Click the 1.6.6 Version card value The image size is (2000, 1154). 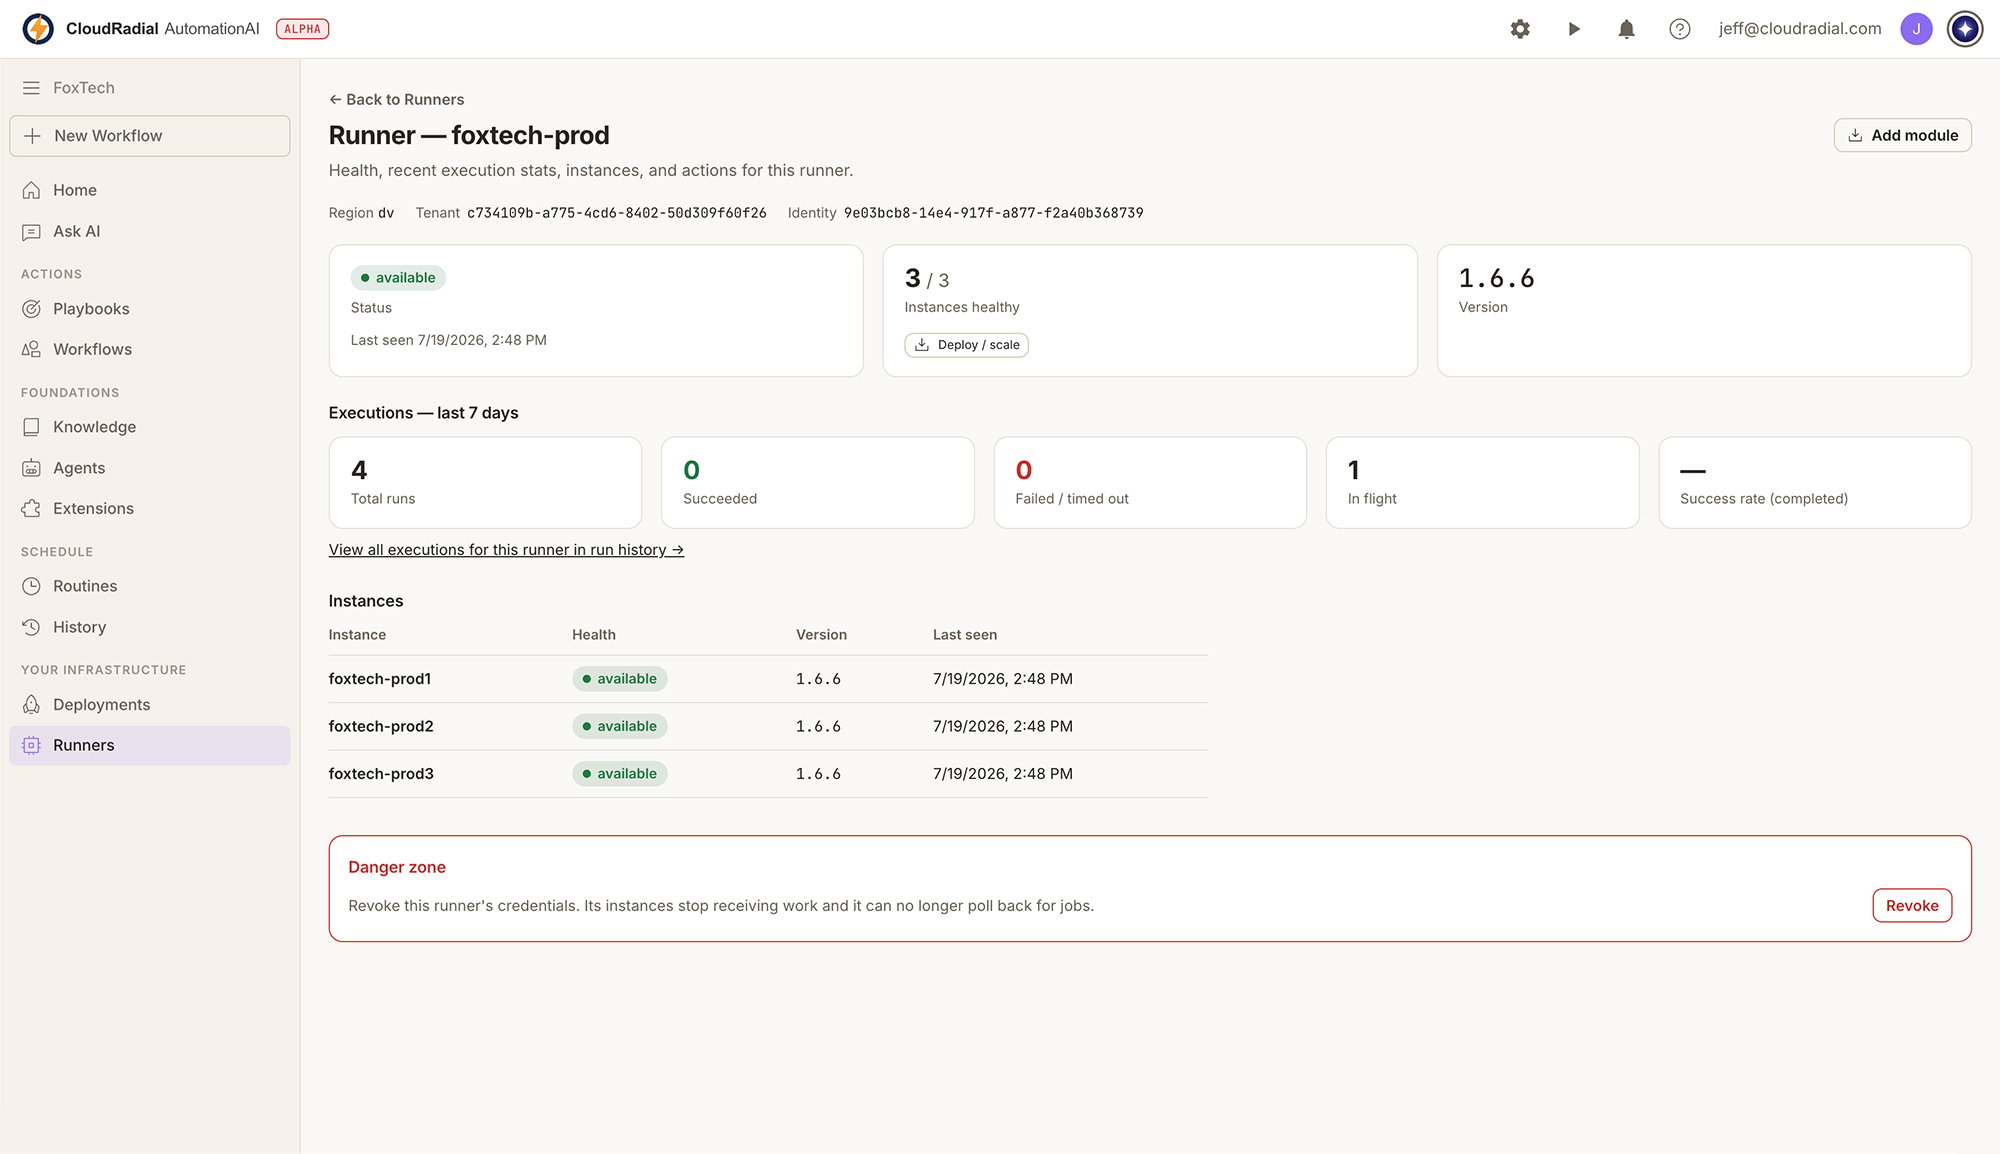point(1496,278)
